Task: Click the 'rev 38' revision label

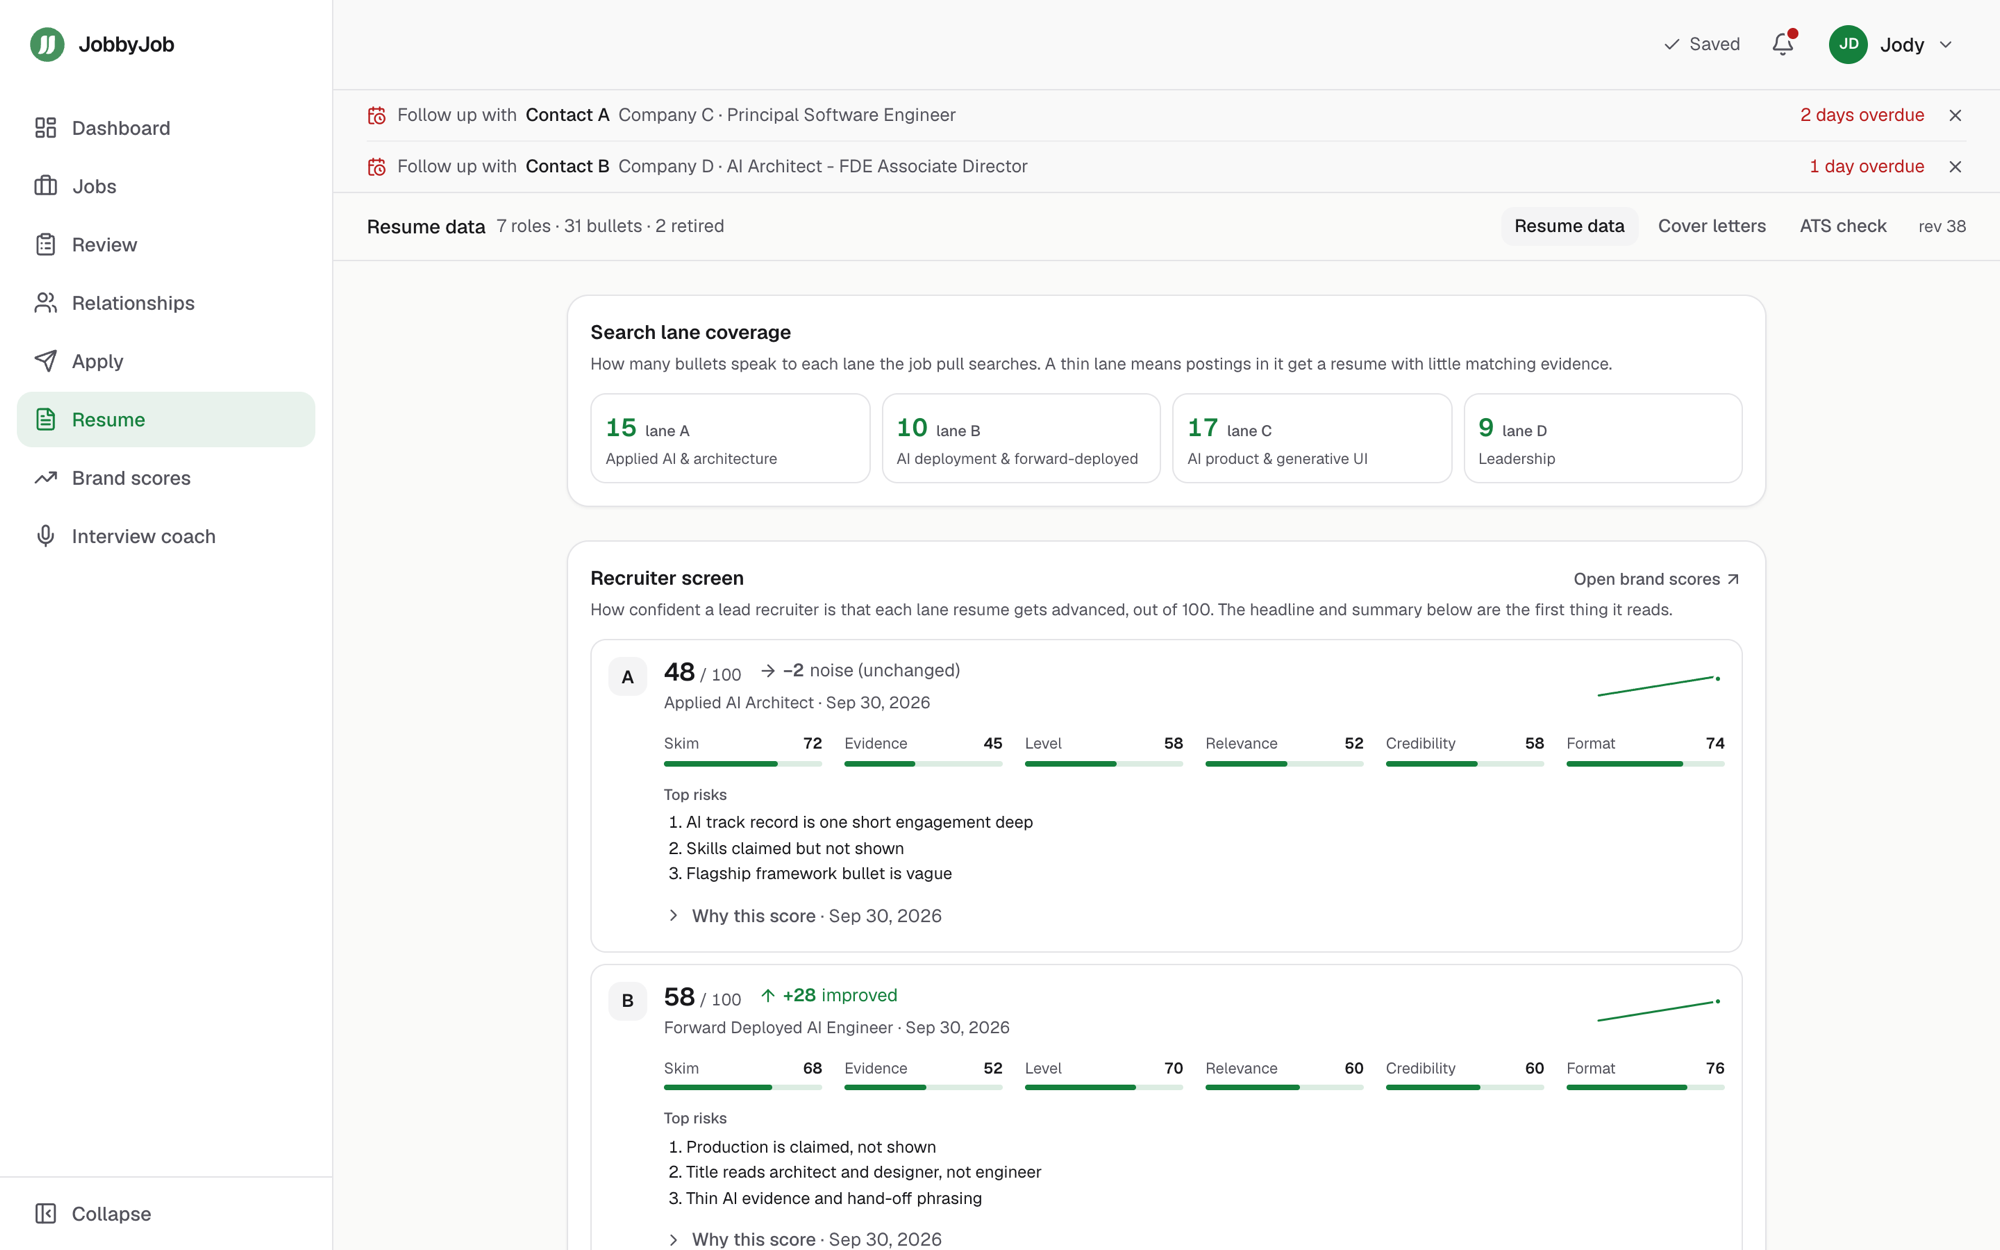Action: 1942,226
